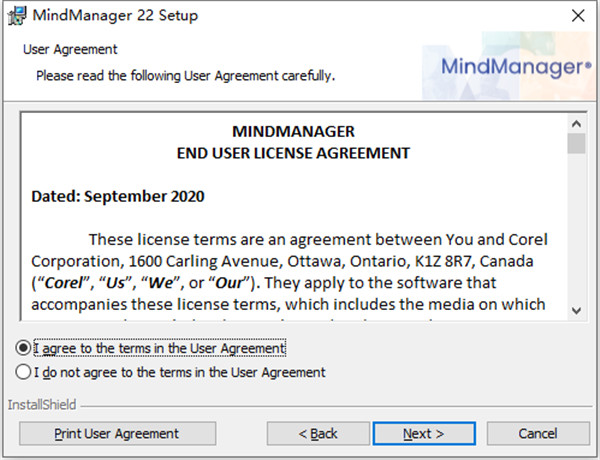Close the MindManager 22 Setup window
The image size is (600, 460).
578,16
